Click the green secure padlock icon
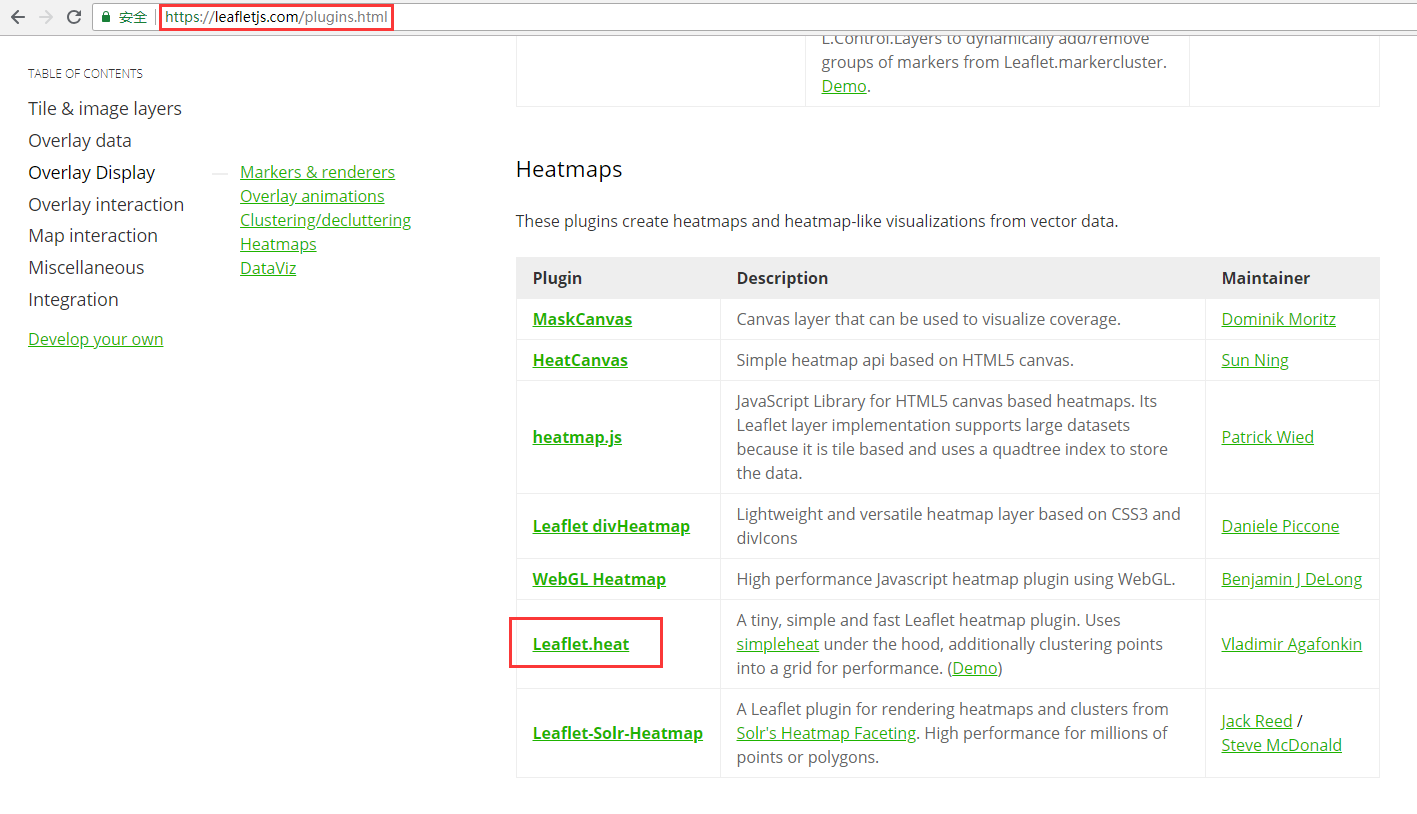 pos(107,17)
